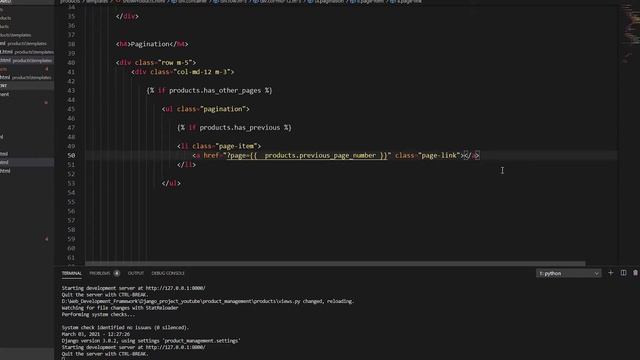This screenshot has width=640, height=360.
Task: Click the "pagination" class on the ul tag
Action: pyautogui.click(x=223, y=109)
